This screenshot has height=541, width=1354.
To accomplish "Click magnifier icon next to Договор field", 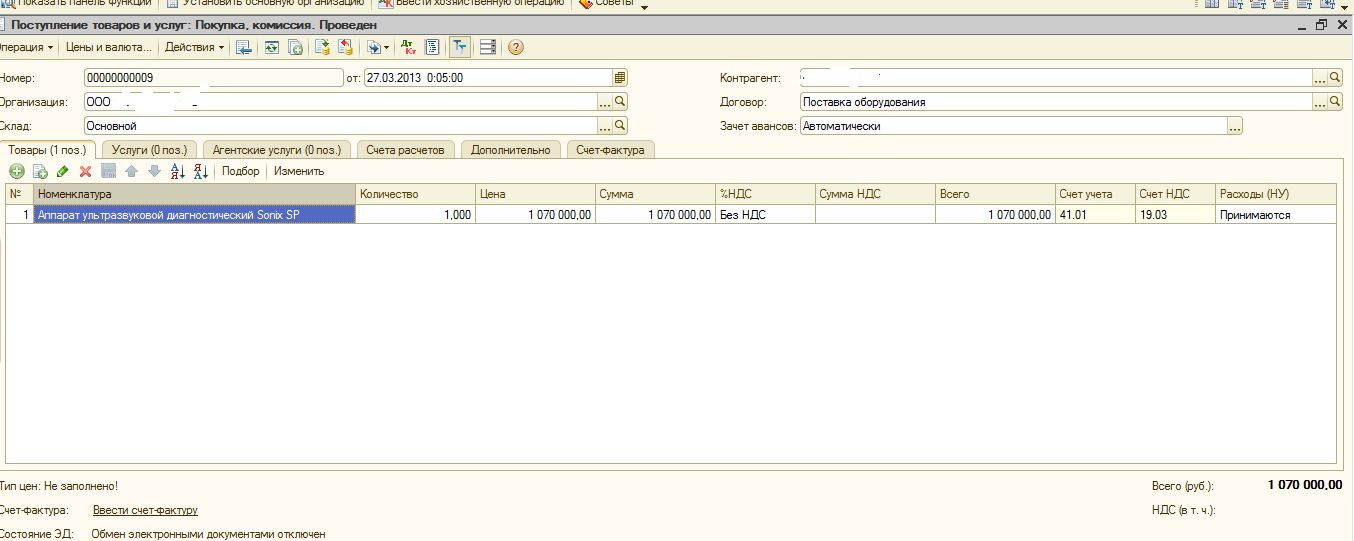I will click(x=1336, y=102).
